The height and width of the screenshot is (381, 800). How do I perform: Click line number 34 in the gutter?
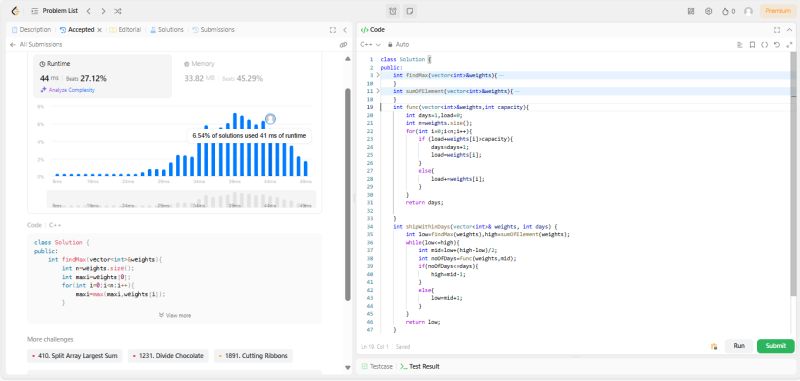(370, 226)
